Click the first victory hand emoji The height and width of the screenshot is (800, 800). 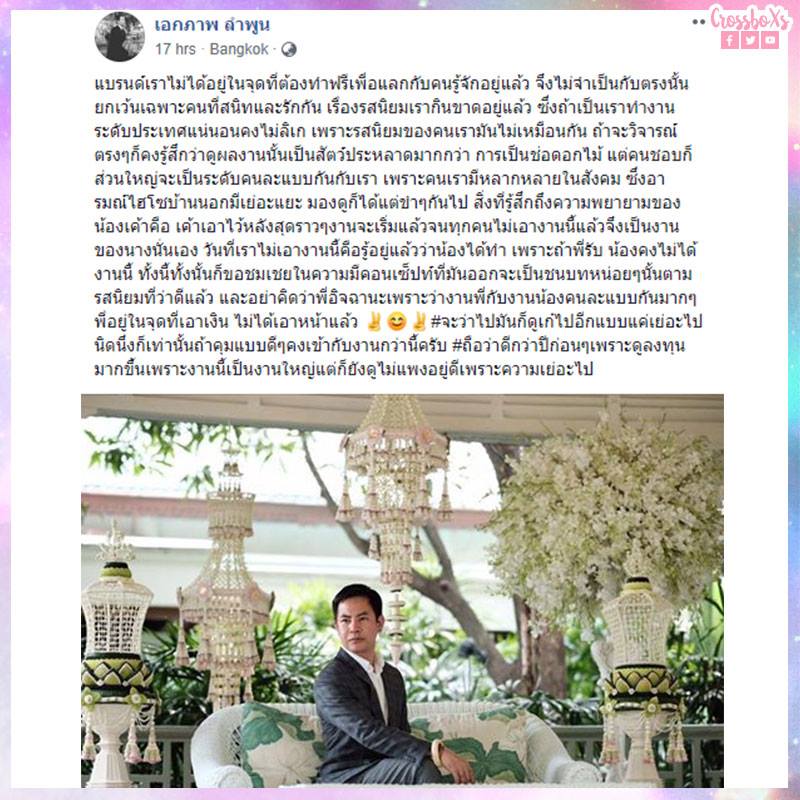(x=374, y=322)
